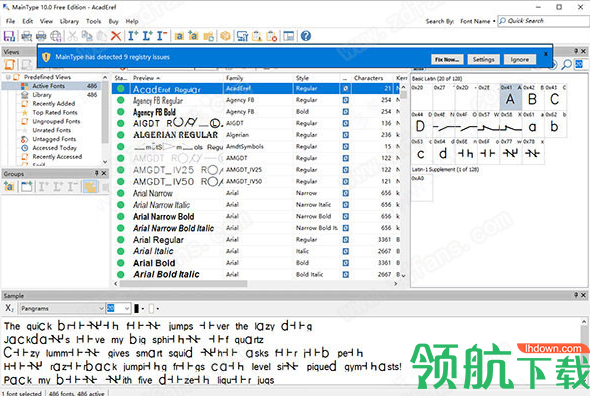Click the Fix Now... button
Screen dimensions: 590x396
pyautogui.click(x=447, y=59)
